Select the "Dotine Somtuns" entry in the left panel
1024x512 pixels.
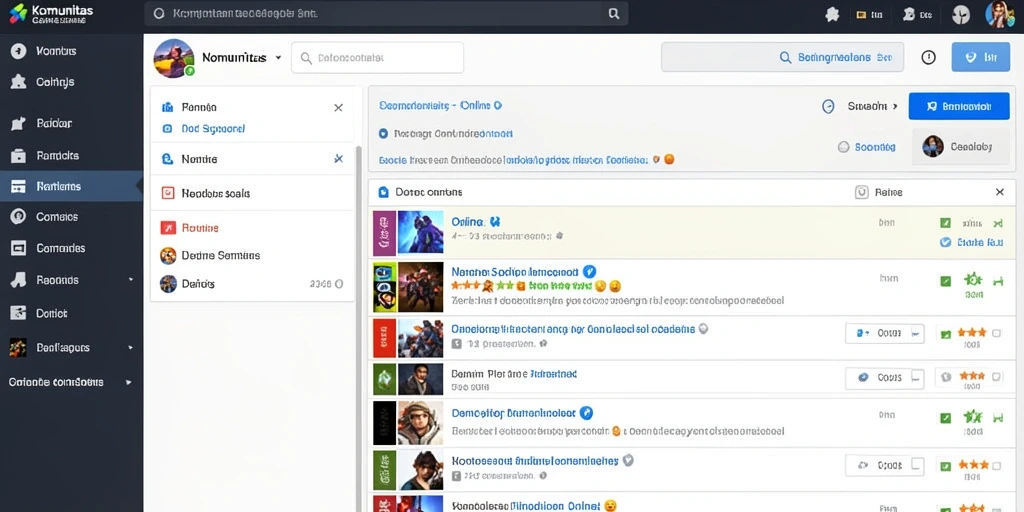click(x=253, y=255)
